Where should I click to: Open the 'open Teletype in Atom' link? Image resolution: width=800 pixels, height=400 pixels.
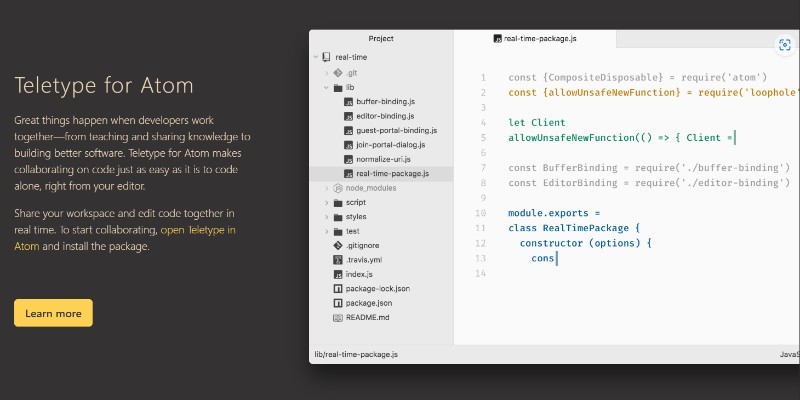click(x=125, y=238)
